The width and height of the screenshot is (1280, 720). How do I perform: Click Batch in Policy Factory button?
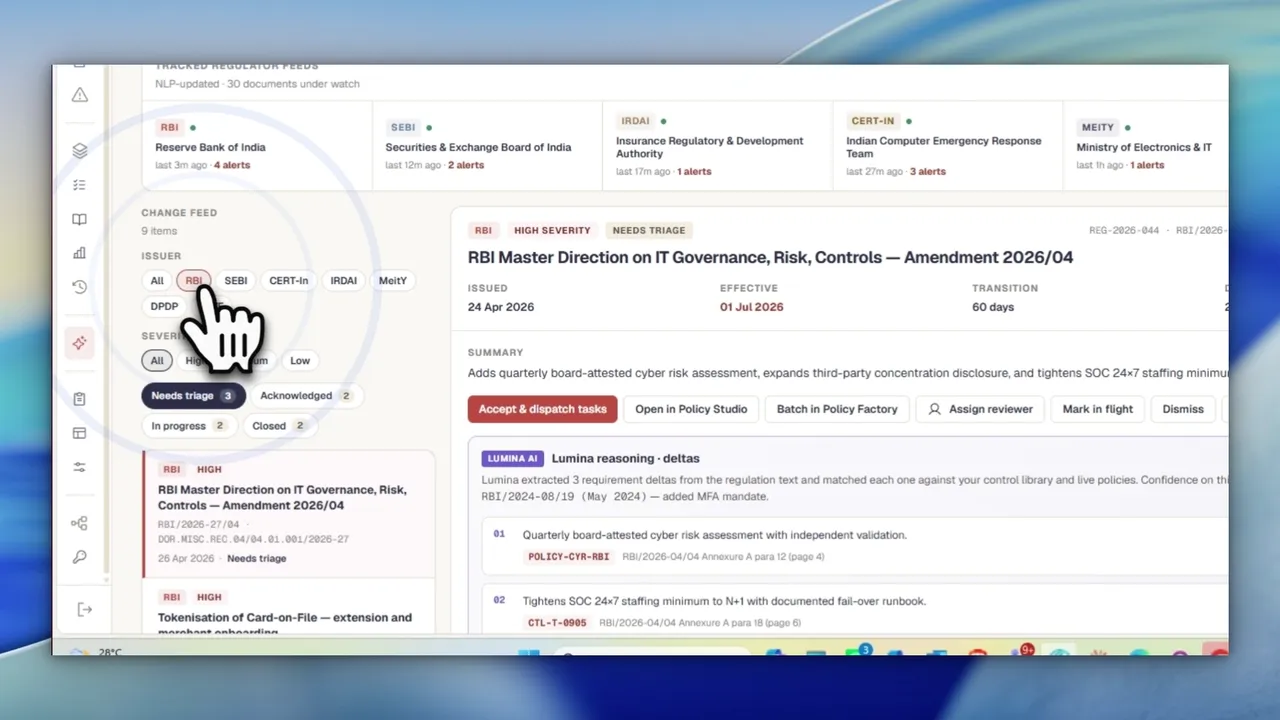[x=837, y=409]
